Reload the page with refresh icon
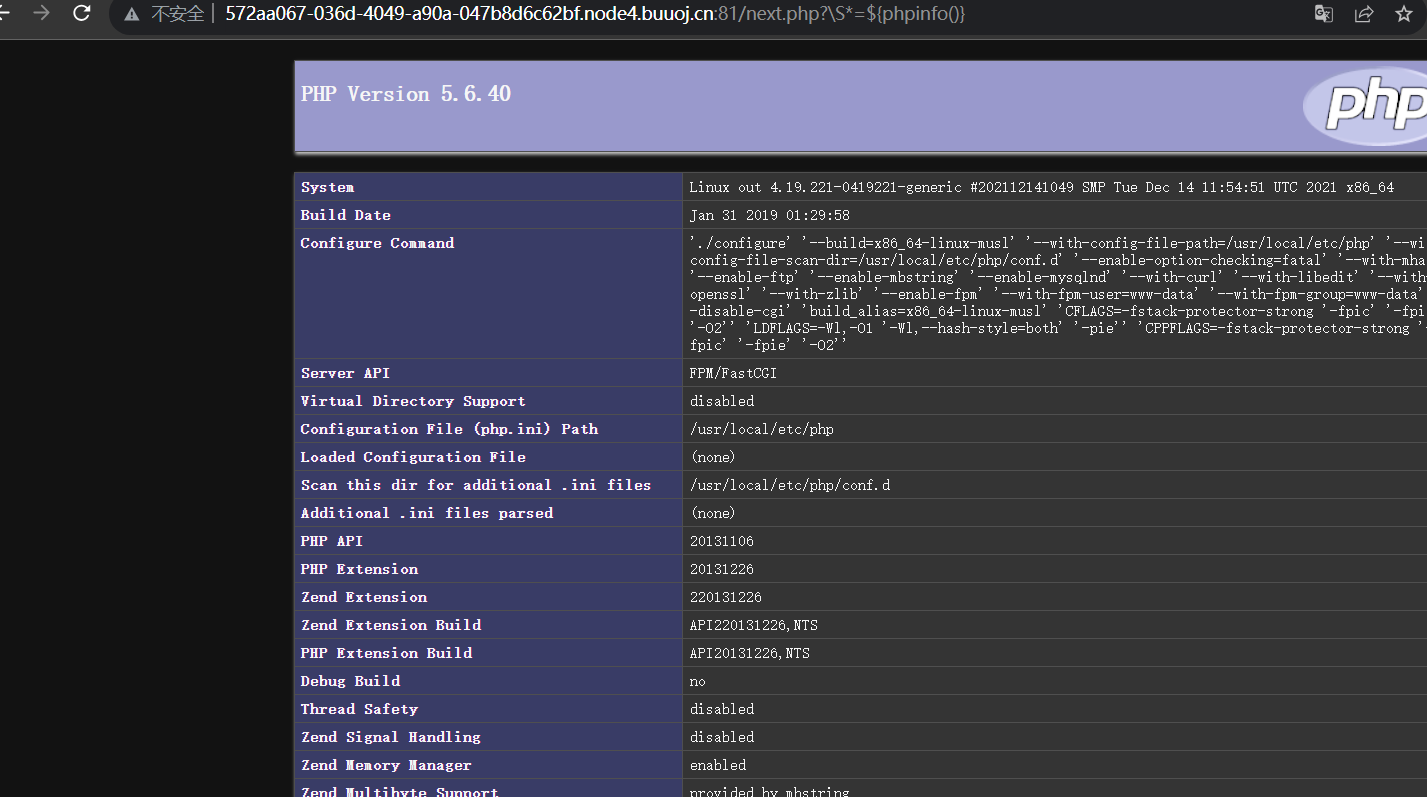 point(82,13)
